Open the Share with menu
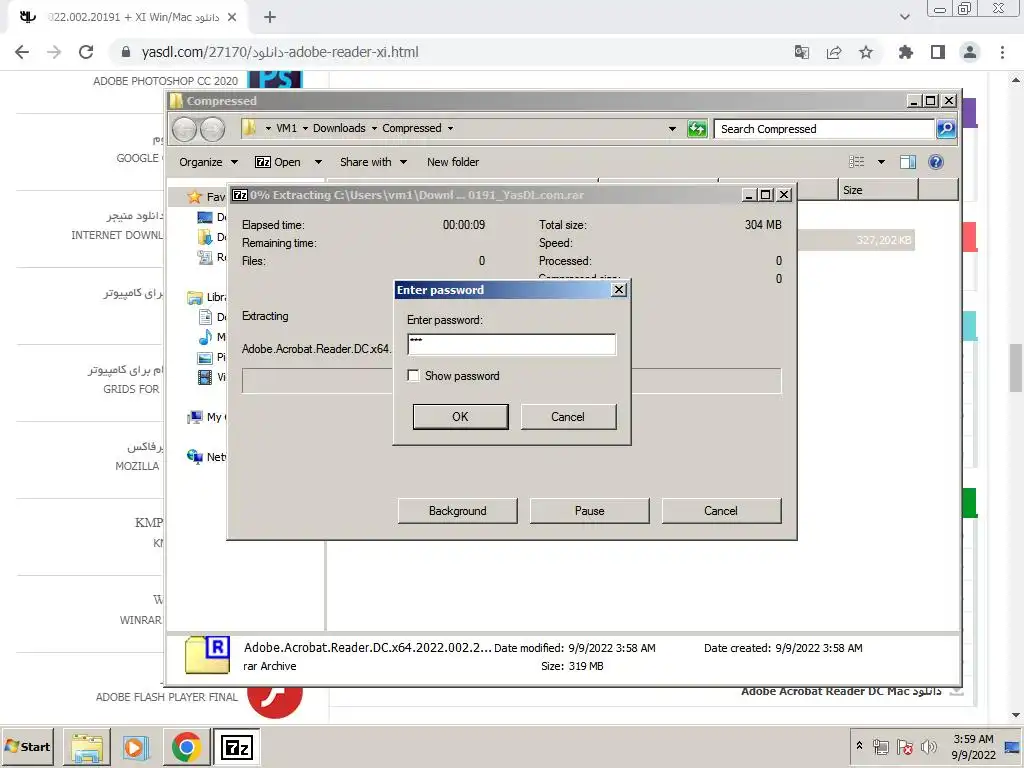Image resolution: width=1024 pixels, height=768 pixels. point(373,162)
